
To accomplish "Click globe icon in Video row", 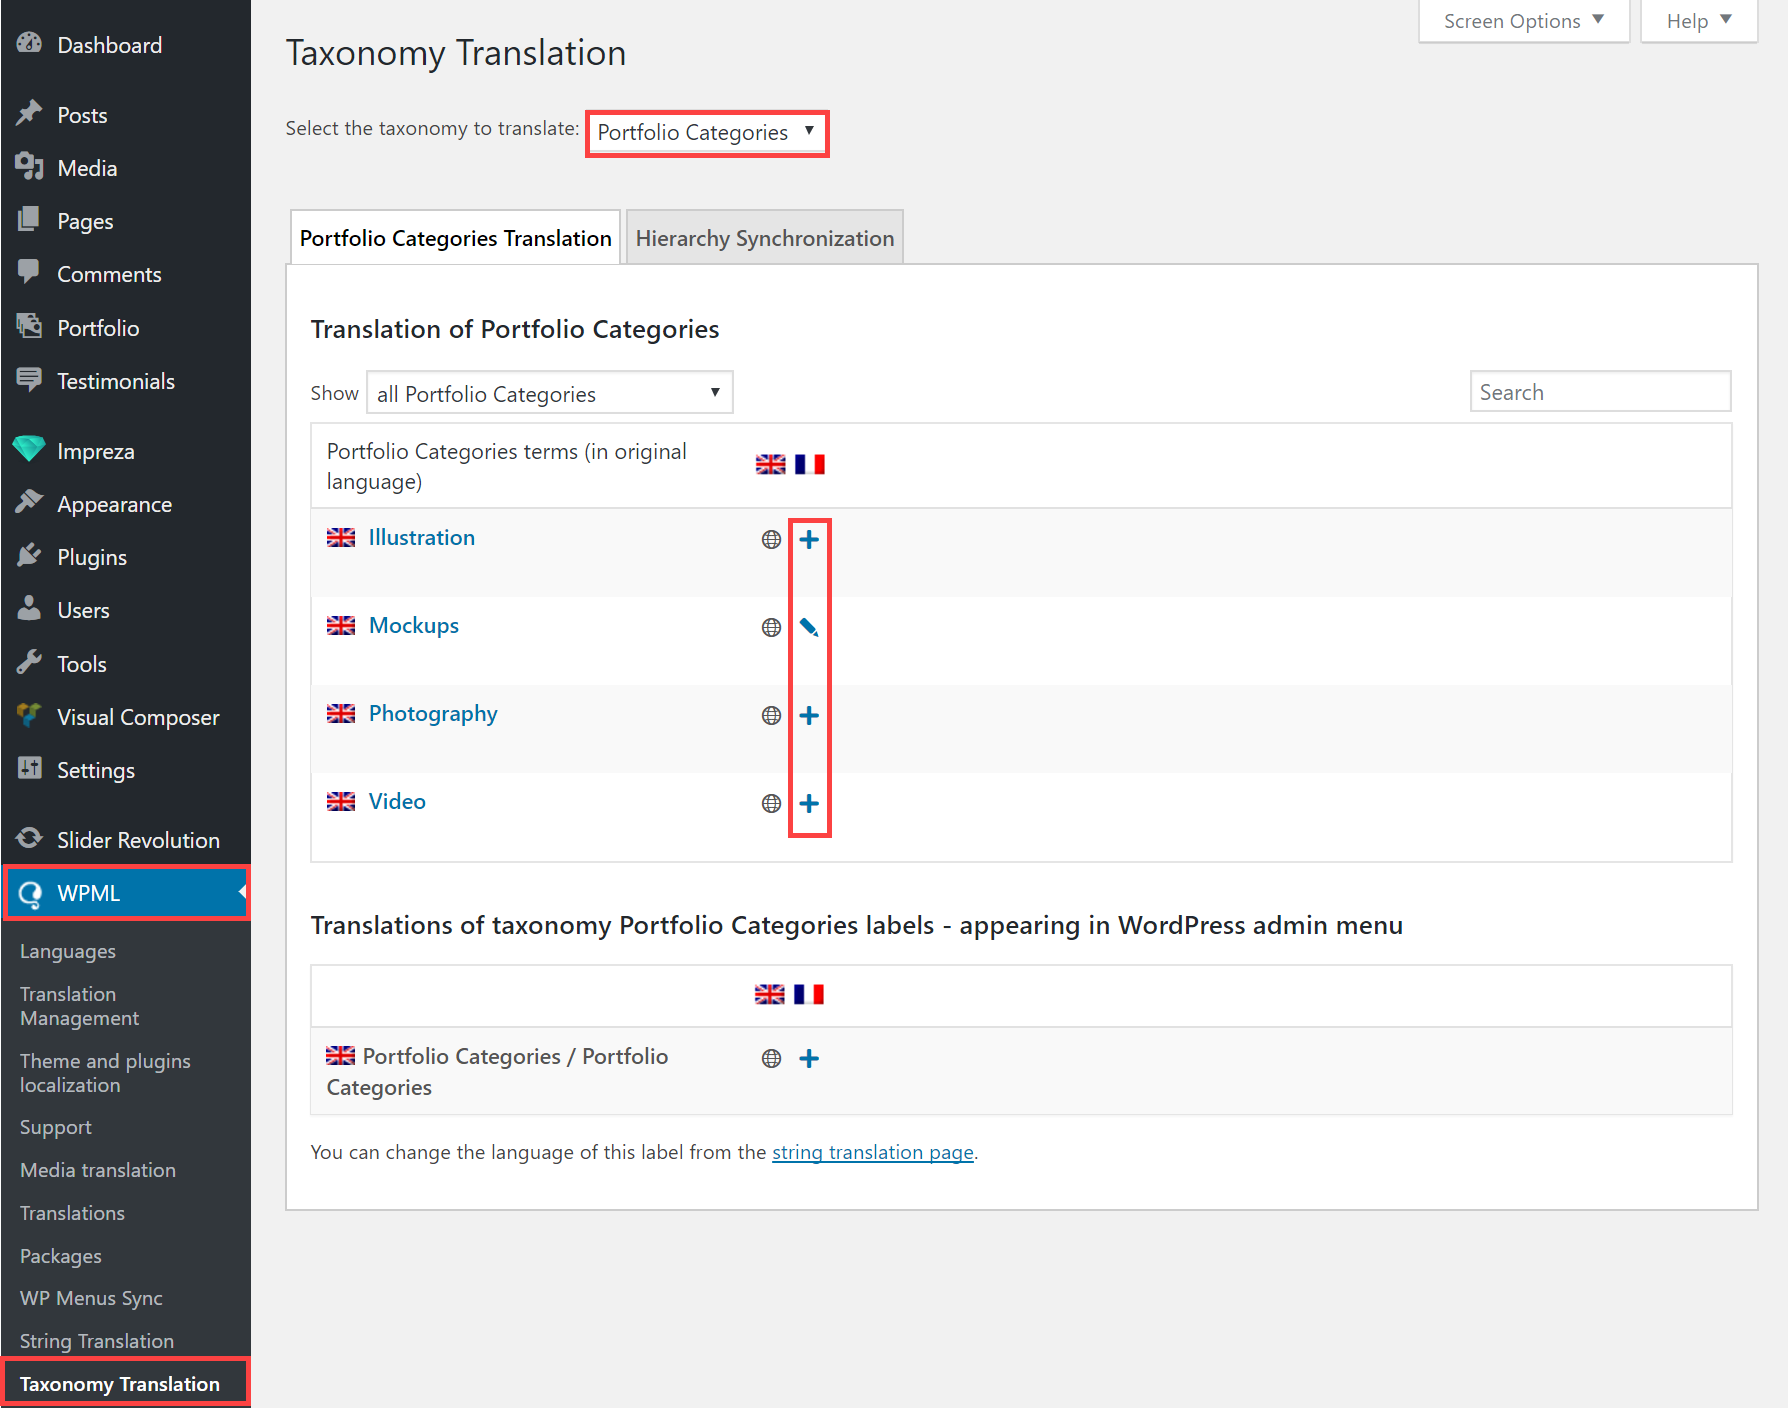I will point(771,804).
